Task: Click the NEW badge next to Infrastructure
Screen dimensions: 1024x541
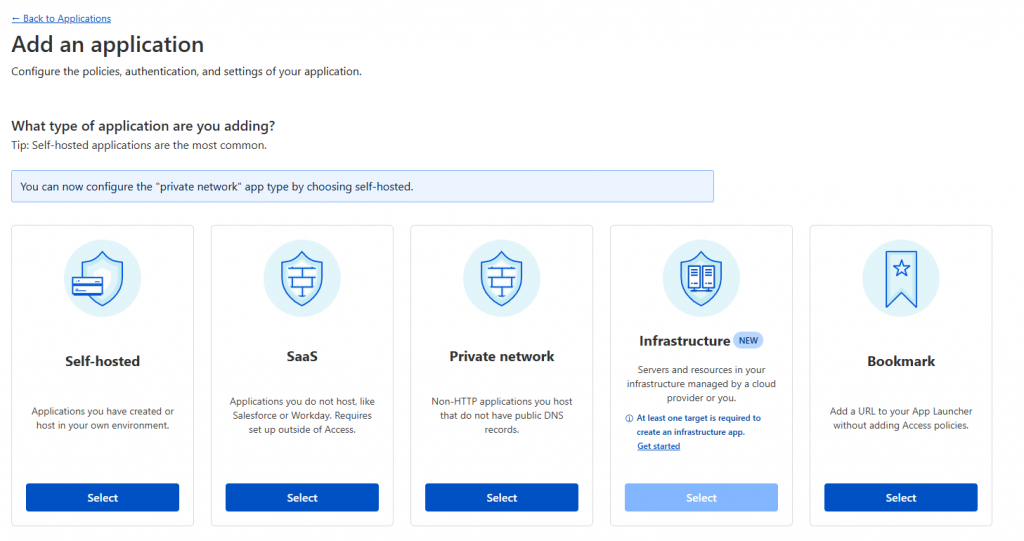Action: click(x=748, y=340)
